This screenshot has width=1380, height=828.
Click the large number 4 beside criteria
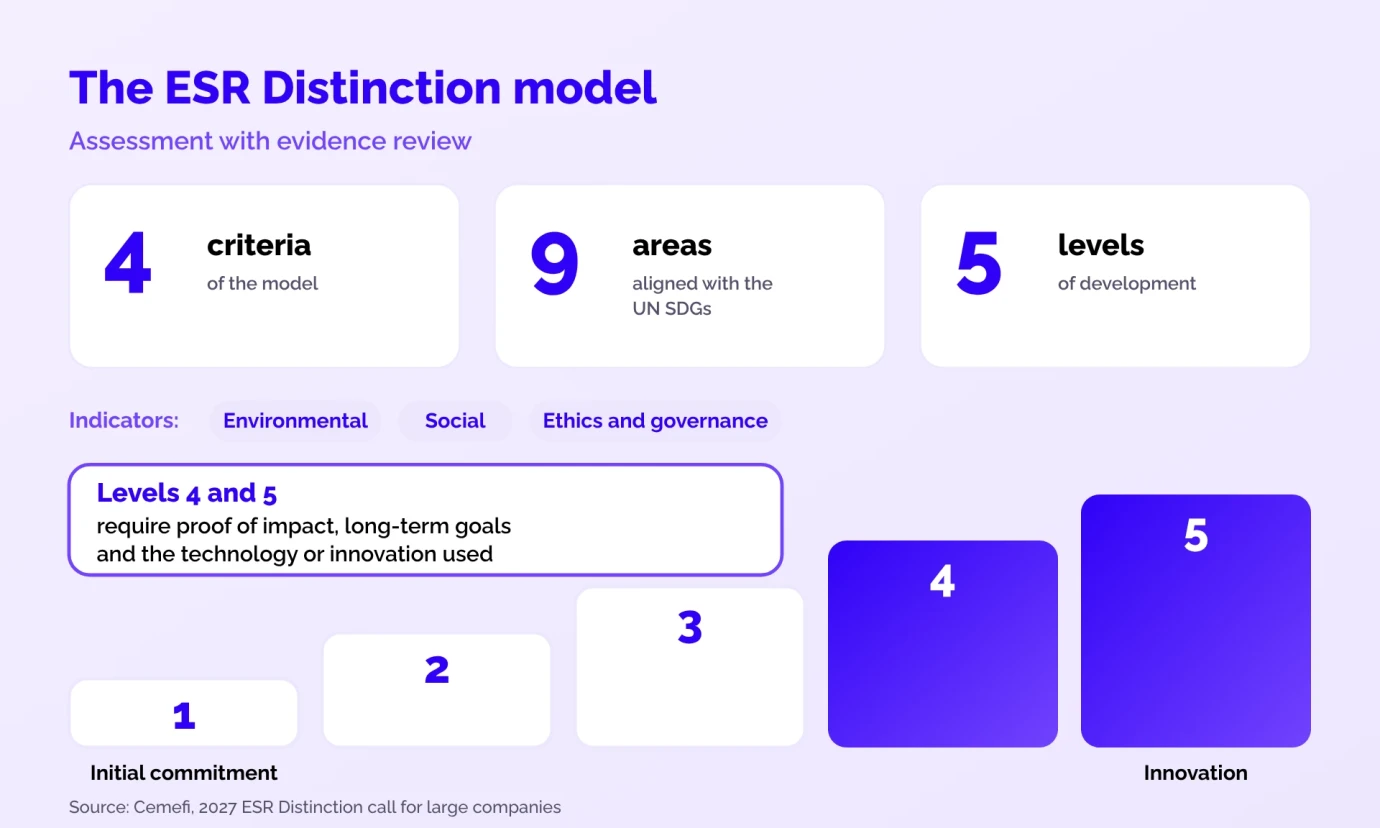pyautogui.click(x=128, y=264)
